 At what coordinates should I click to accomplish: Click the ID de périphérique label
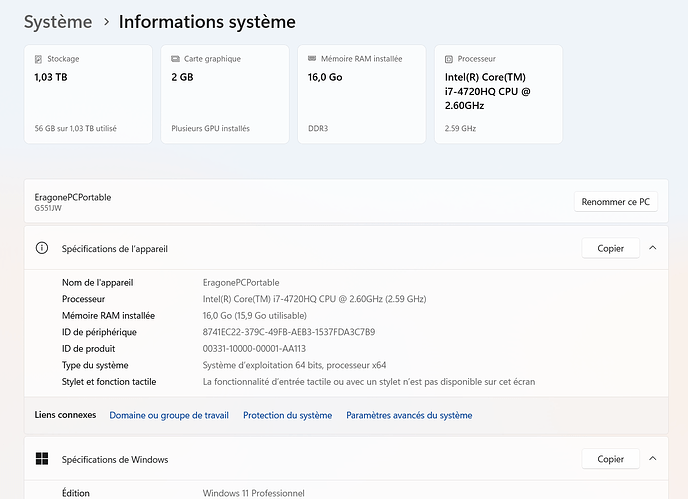click(x=99, y=332)
